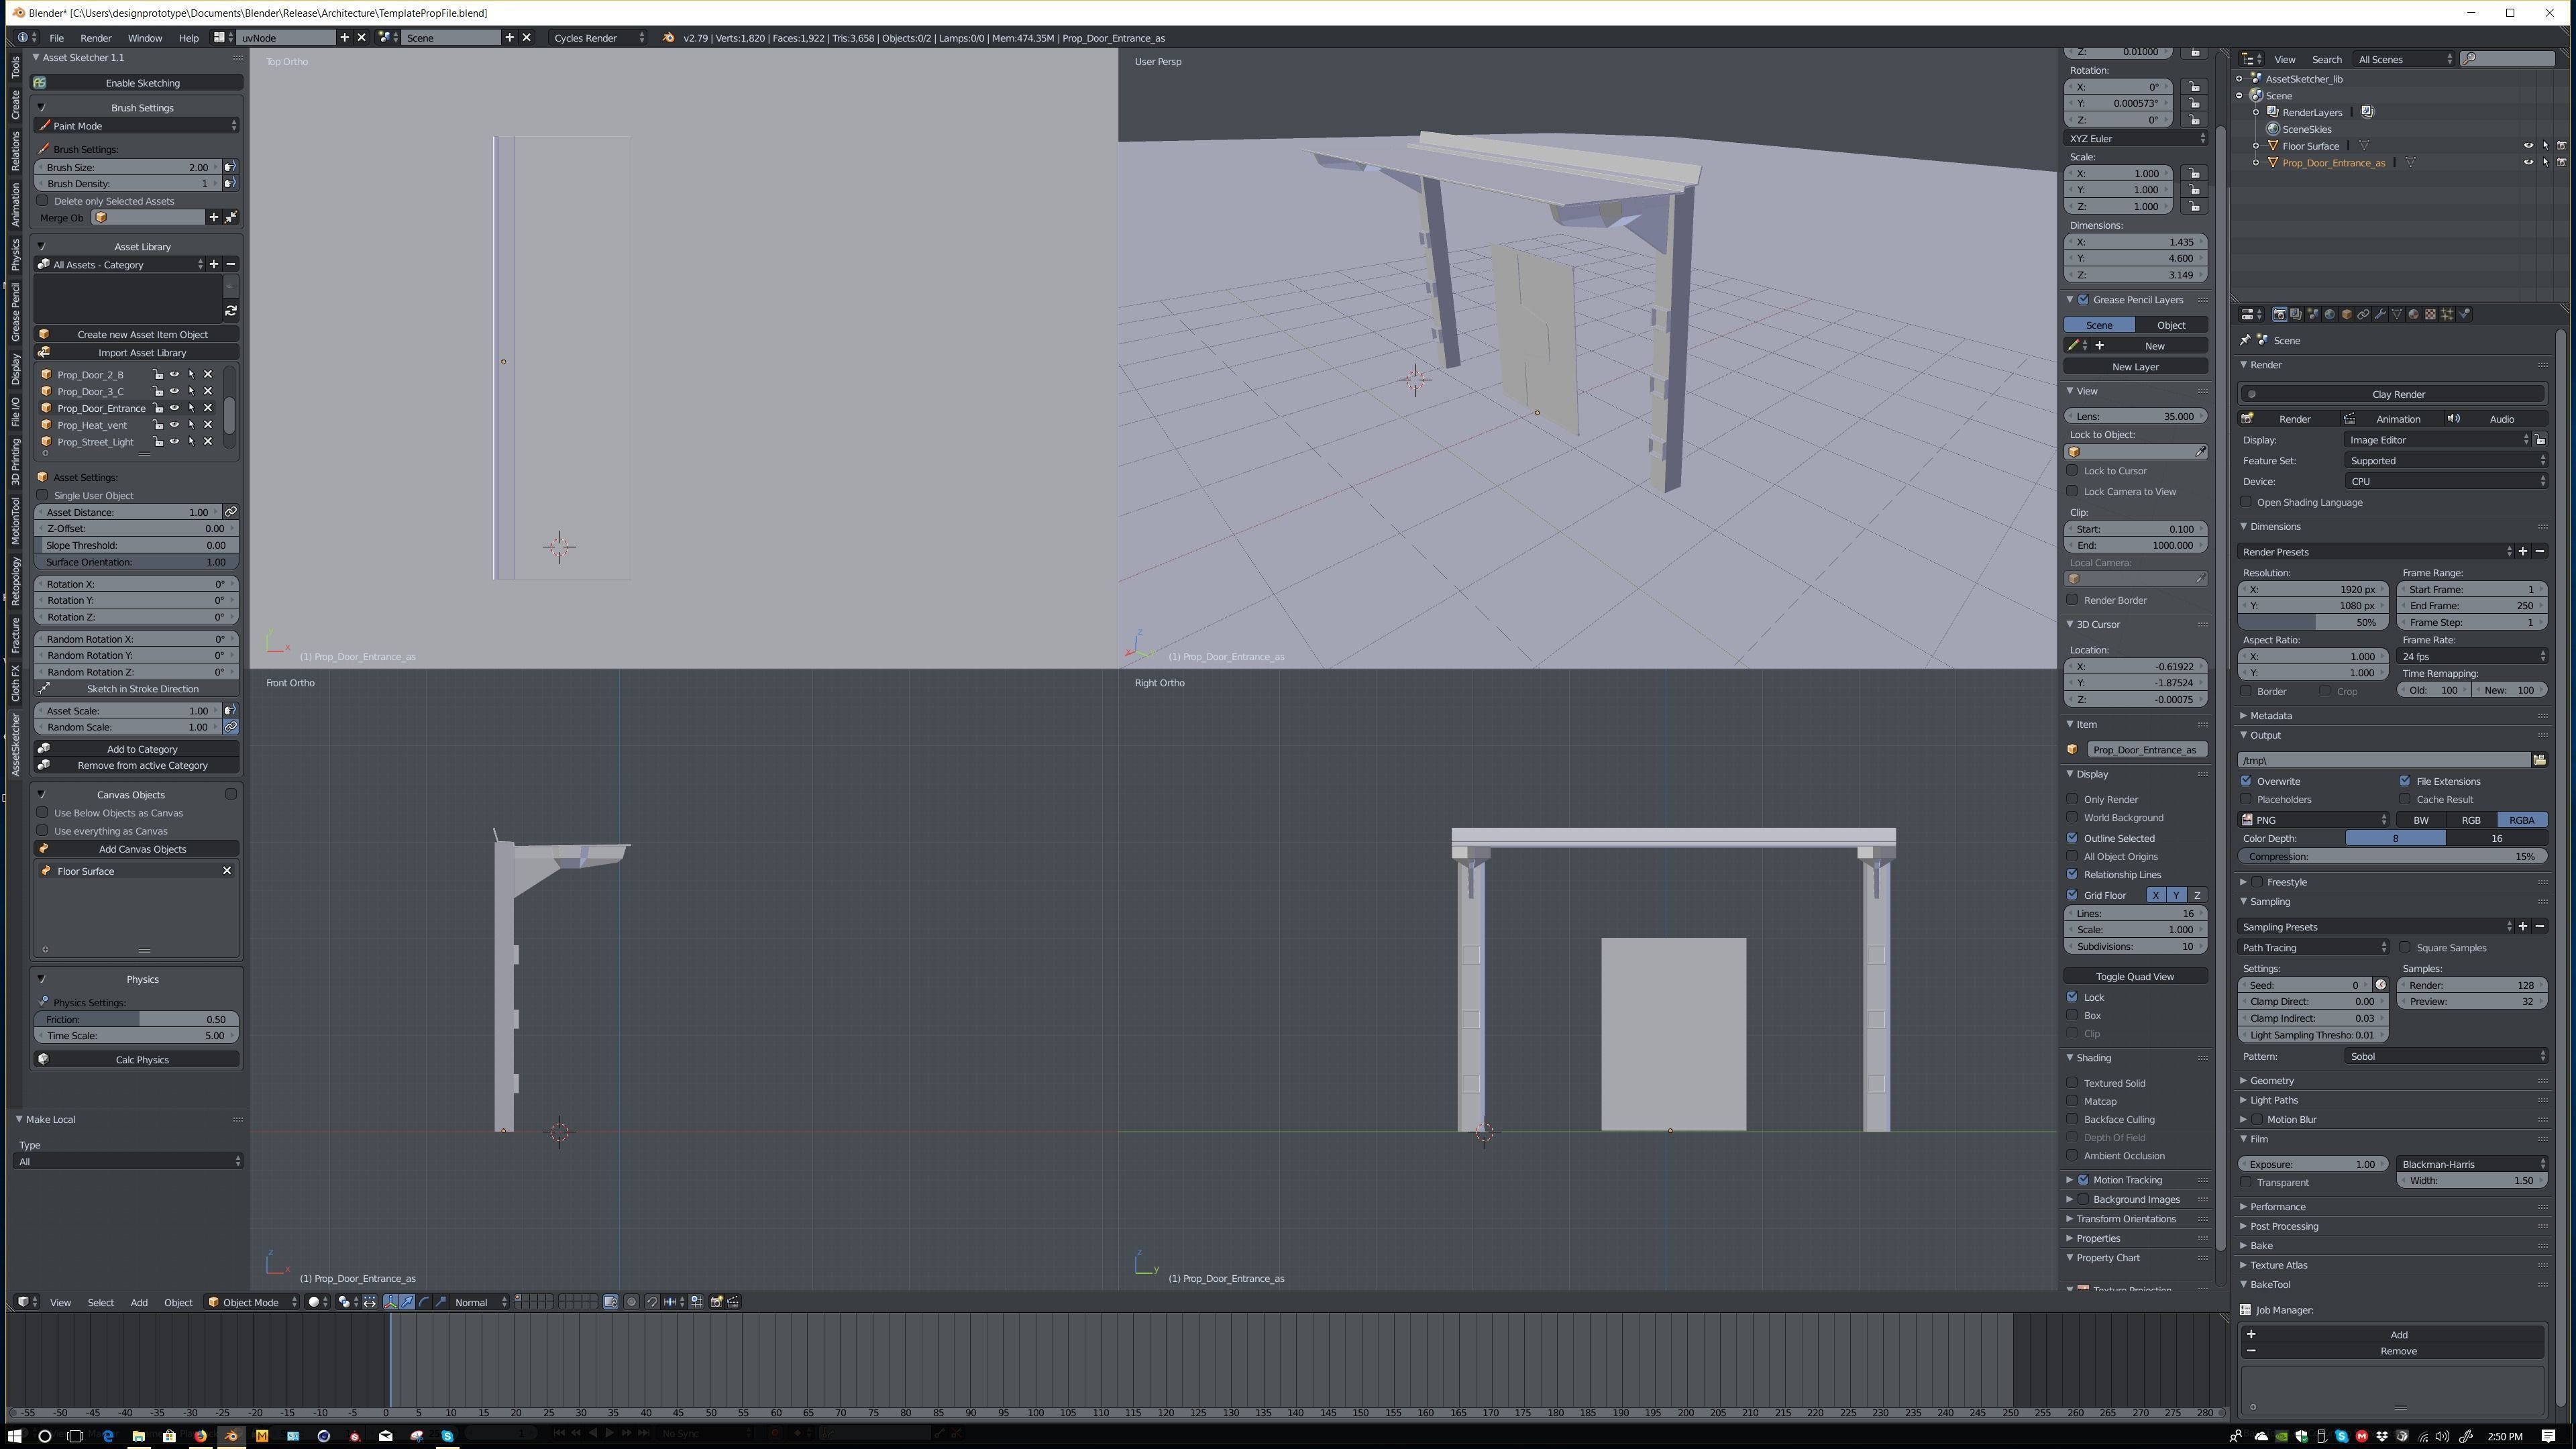
Task: Click the Calc Physics button
Action: (136, 1059)
